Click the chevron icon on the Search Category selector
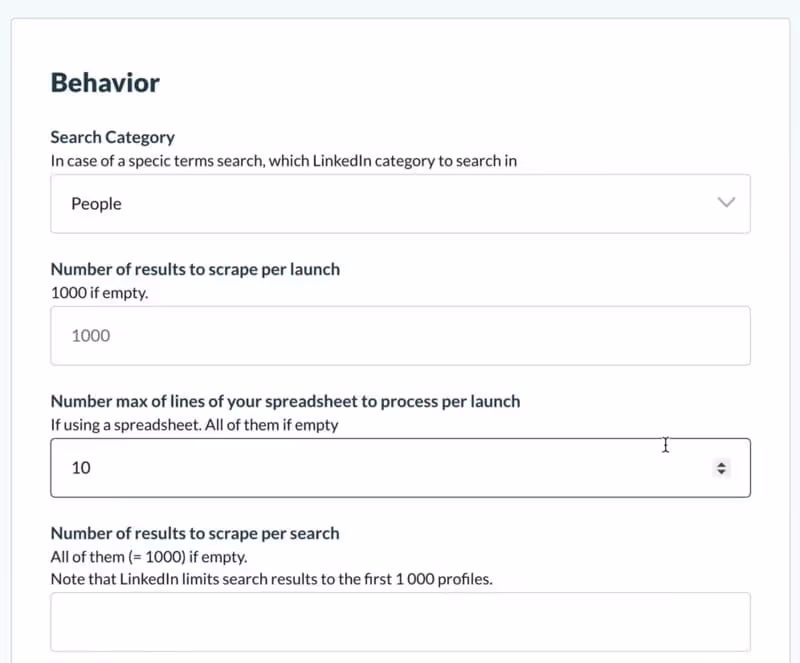The height and width of the screenshot is (663, 800). click(x=726, y=203)
